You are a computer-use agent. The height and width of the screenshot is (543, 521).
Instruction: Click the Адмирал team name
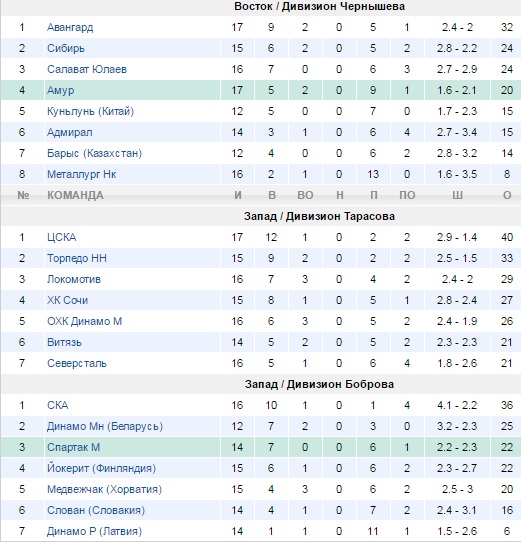[70, 132]
